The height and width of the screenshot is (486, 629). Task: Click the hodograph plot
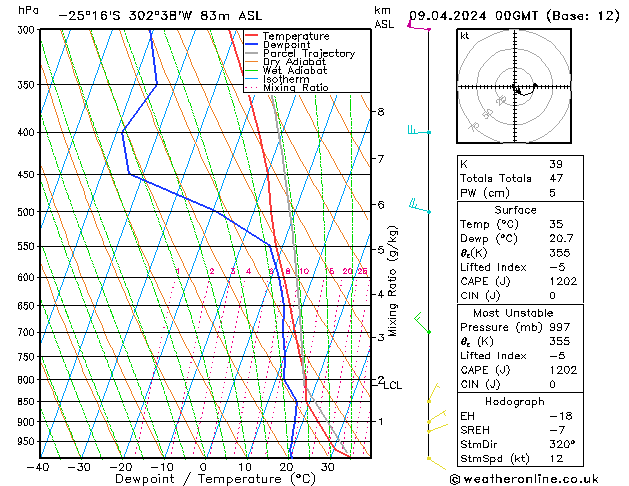pyautogui.click(x=514, y=86)
